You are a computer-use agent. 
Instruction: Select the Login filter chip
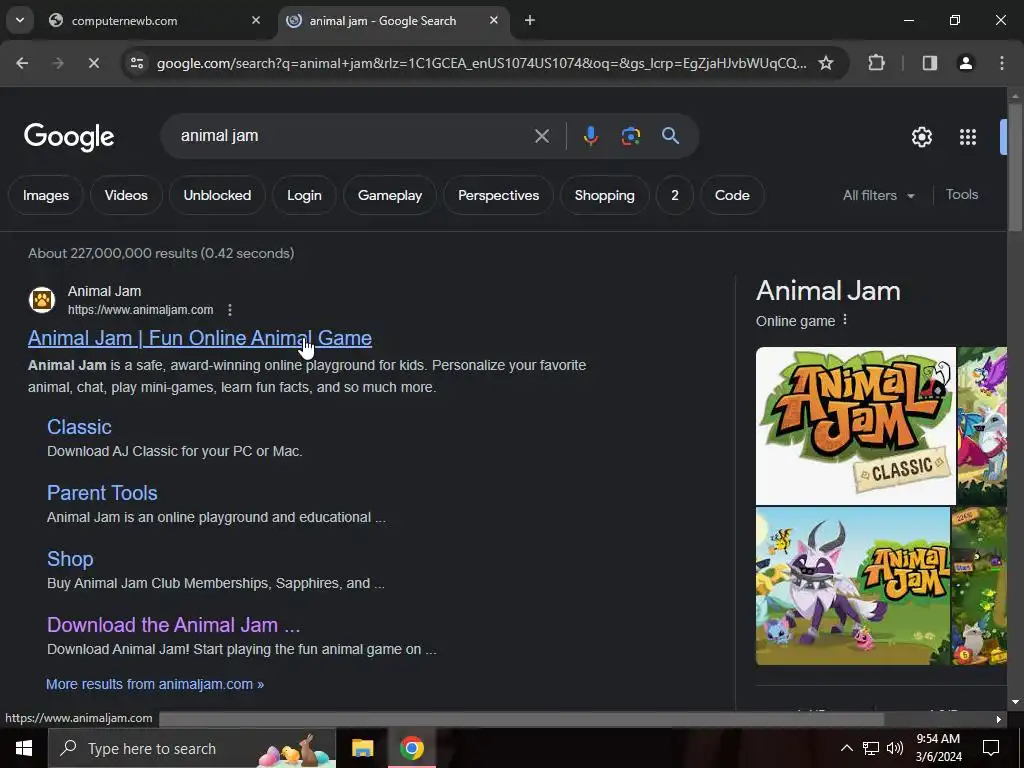click(304, 195)
